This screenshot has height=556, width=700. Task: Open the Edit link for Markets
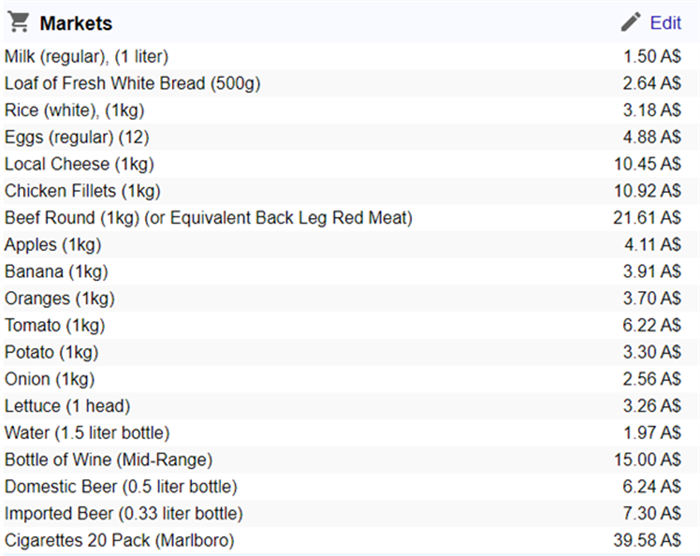click(665, 23)
